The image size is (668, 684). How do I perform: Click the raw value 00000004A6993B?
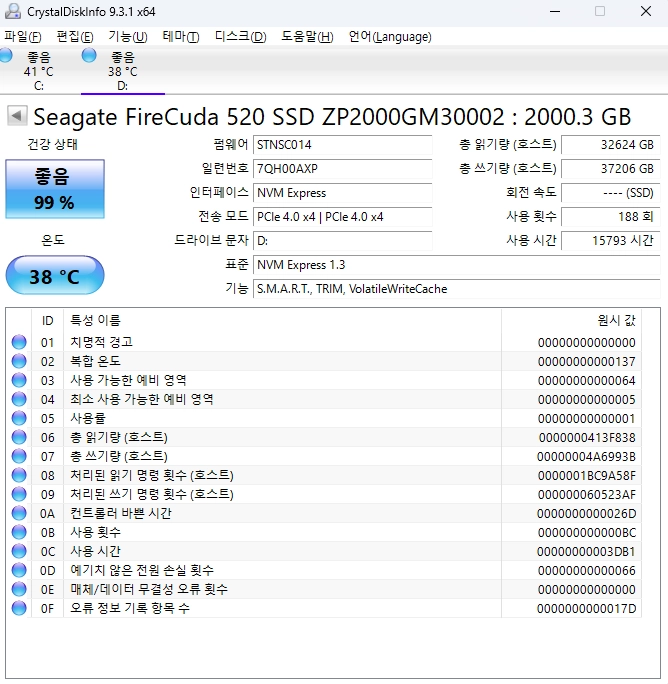click(586, 457)
